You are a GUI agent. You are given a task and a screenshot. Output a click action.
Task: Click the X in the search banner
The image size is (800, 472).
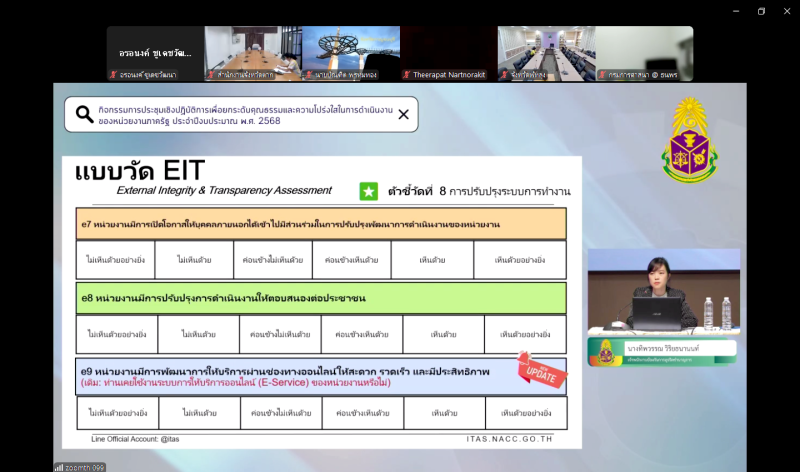403,114
